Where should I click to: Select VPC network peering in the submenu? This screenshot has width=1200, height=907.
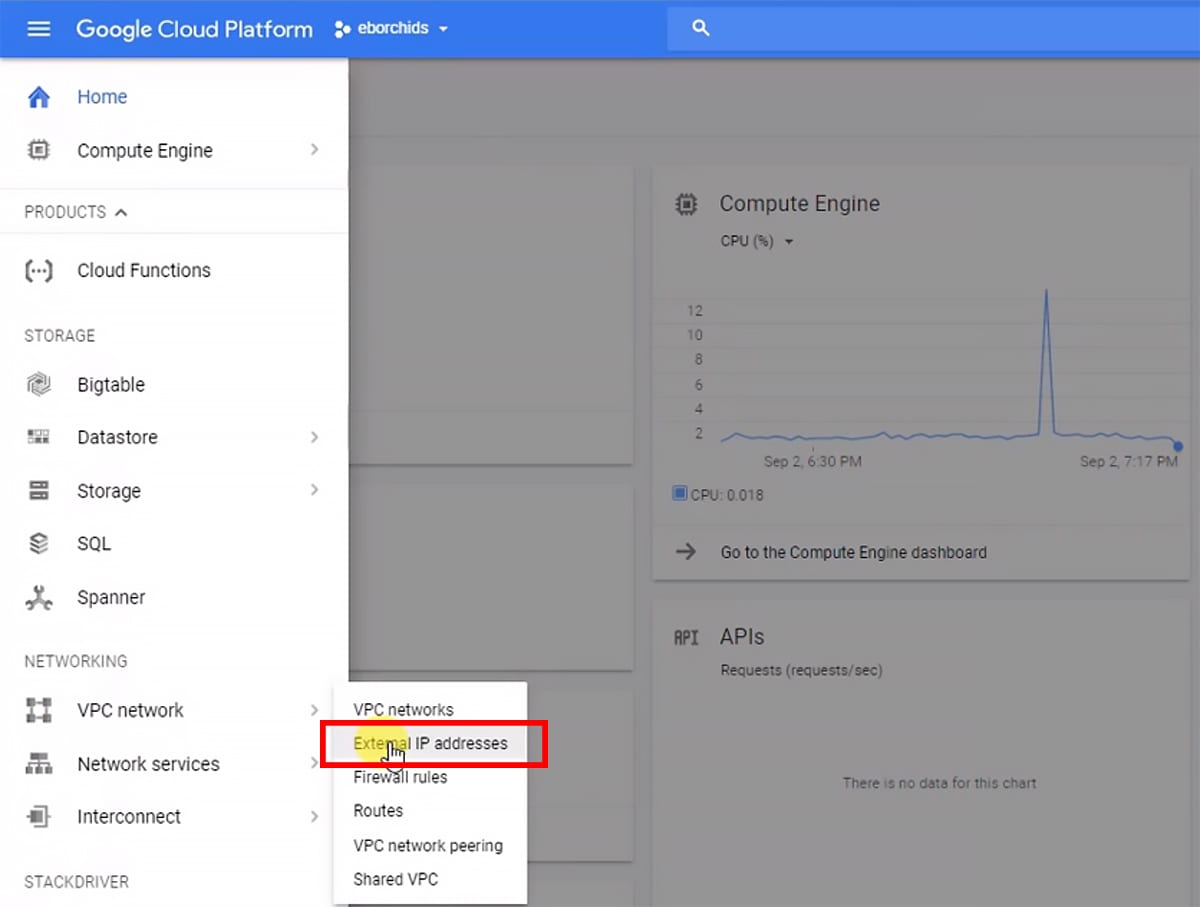[428, 845]
